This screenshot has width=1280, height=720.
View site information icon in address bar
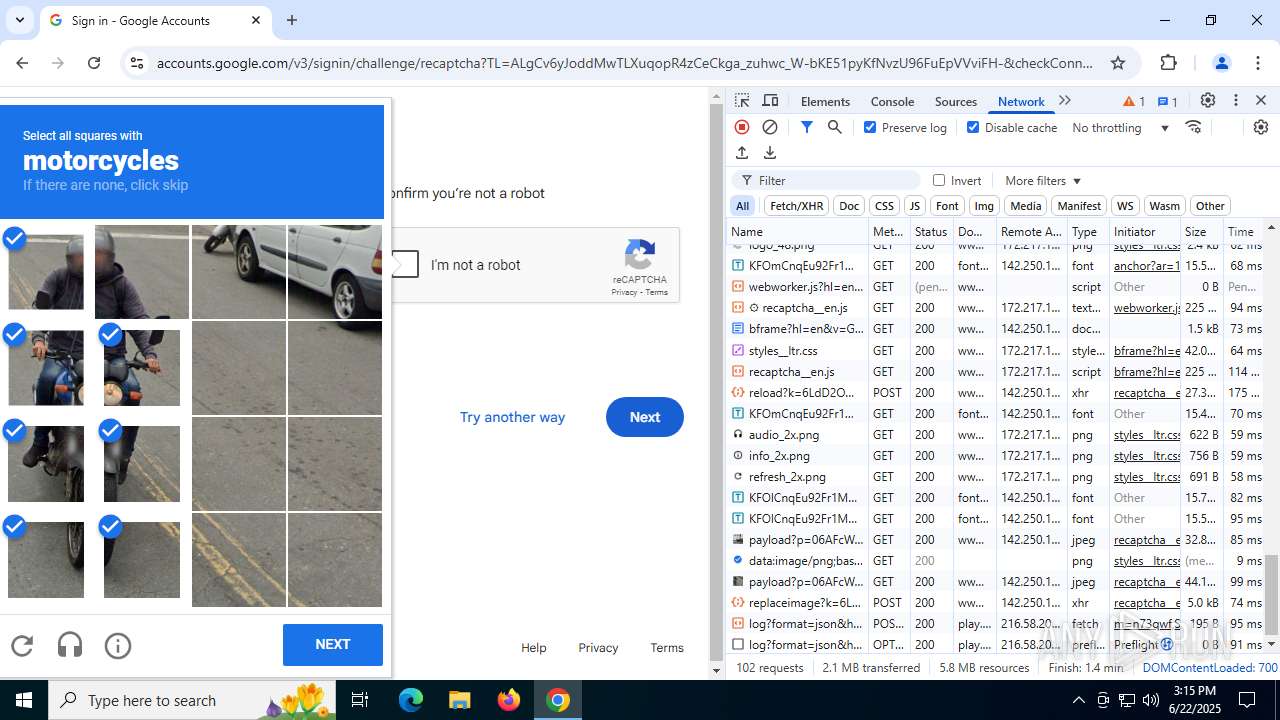click(137, 63)
